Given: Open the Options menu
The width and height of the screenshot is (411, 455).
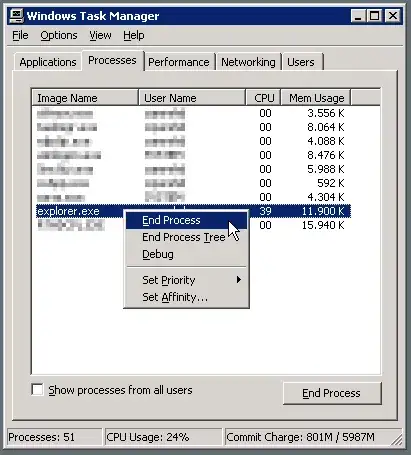Looking at the screenshot, I should (59, 35).
